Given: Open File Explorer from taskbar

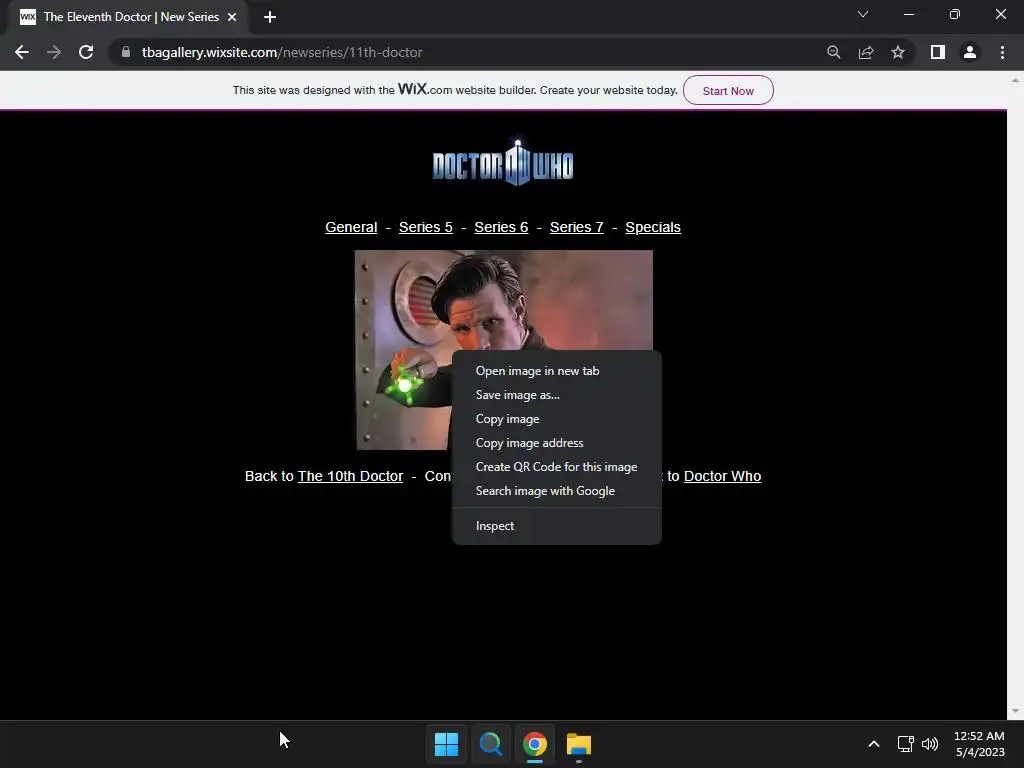Looking at the screenshot, I should 579,744.
